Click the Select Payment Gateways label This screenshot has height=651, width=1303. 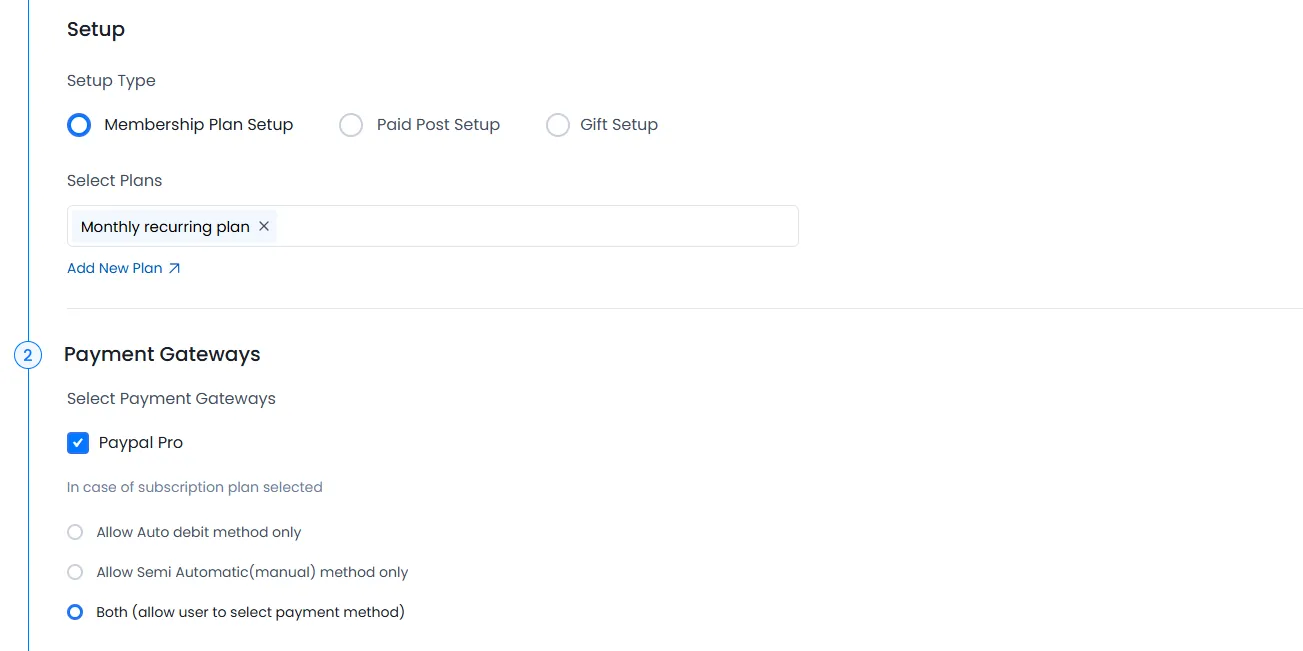[170, 398]
